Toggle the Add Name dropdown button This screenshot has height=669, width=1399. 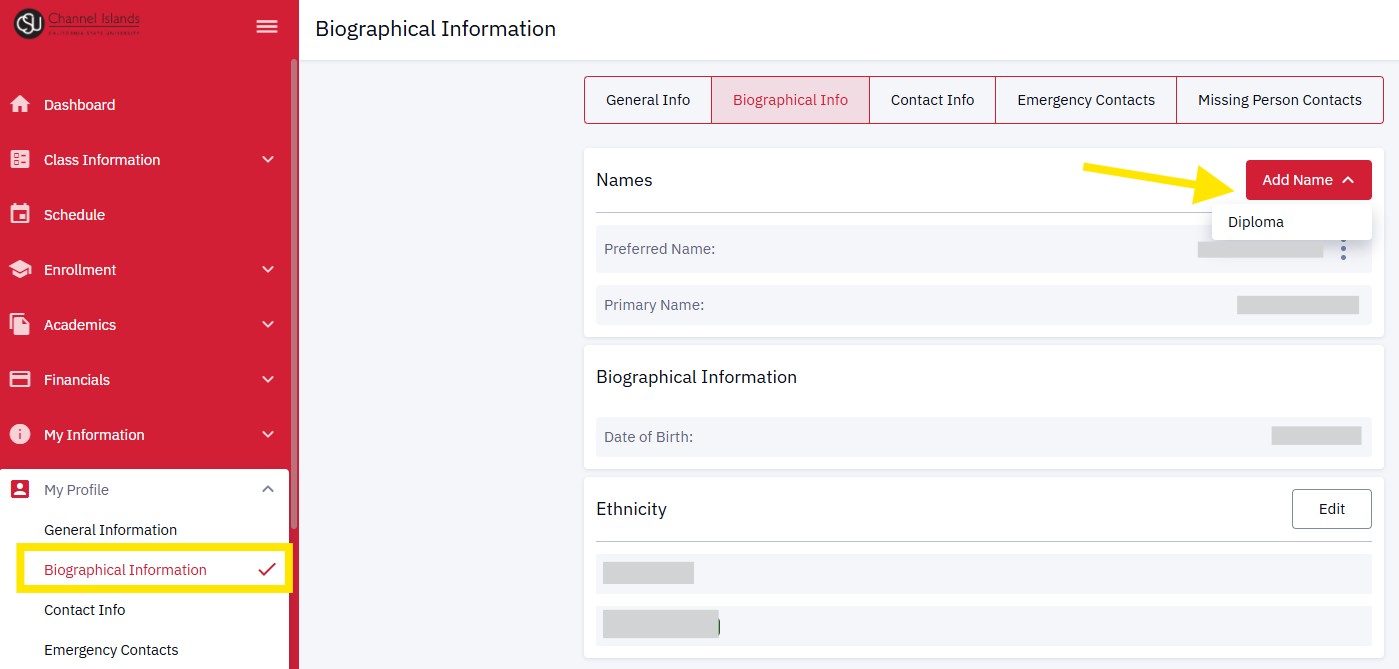pyautogui.click(x=1308, y=180)
